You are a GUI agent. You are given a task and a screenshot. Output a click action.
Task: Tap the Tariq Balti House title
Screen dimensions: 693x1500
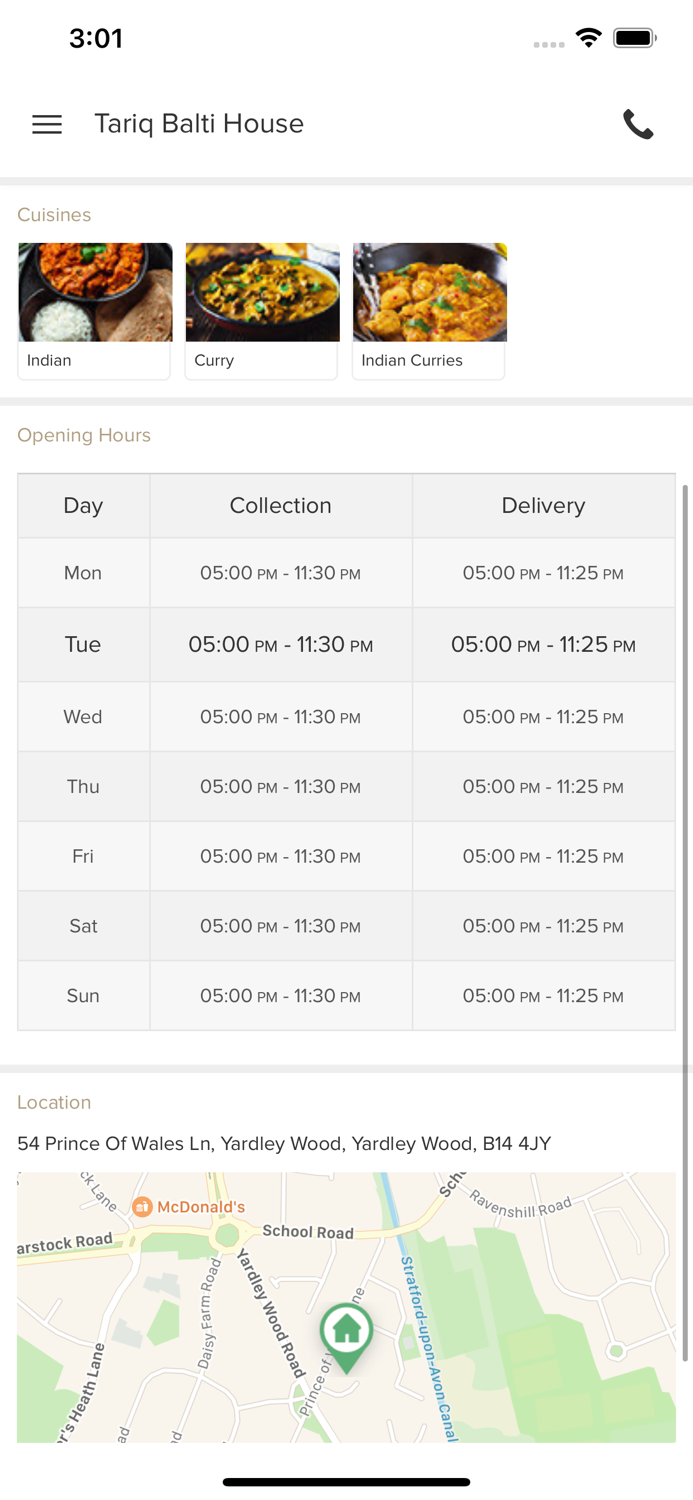pyautogui.click(x=199, y=124)
